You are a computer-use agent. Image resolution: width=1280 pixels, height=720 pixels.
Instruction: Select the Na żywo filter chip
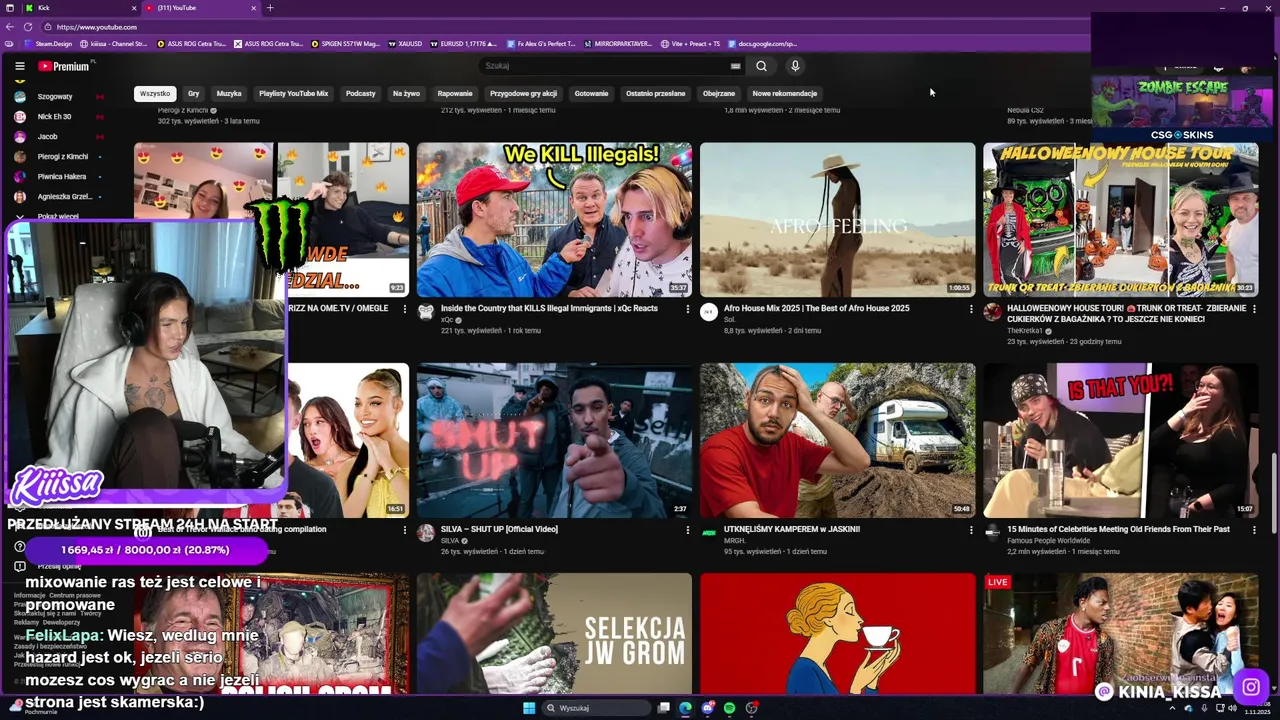point(406,93)
